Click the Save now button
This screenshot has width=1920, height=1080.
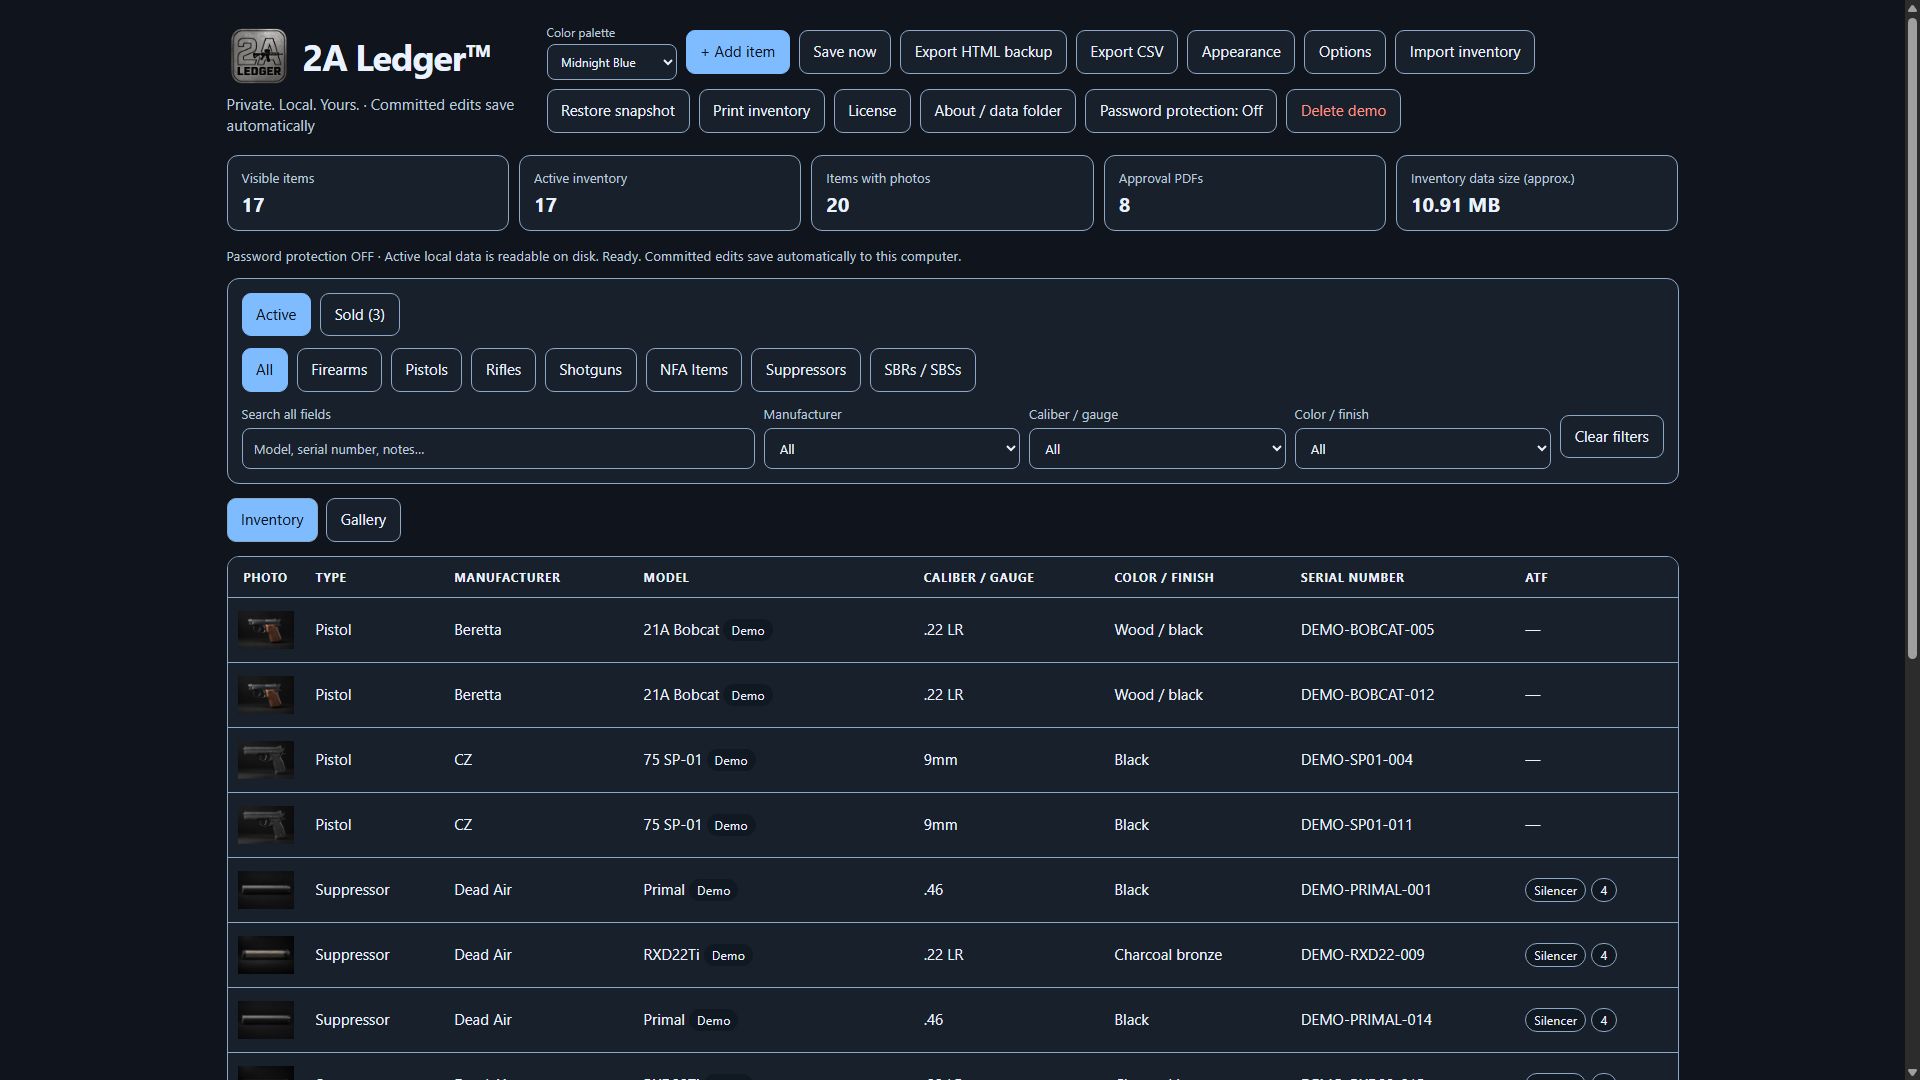(x=845, y=52)
